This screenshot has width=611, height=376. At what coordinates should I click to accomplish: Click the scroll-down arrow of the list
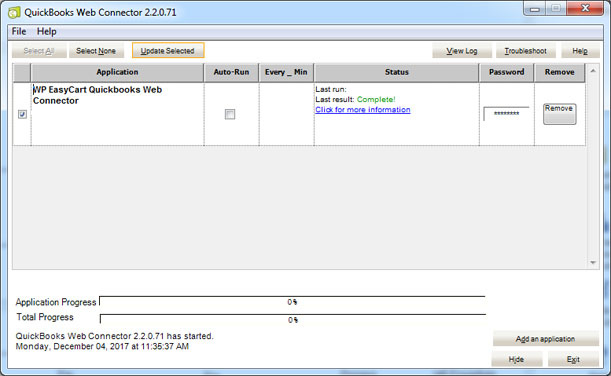pos(593,263)
